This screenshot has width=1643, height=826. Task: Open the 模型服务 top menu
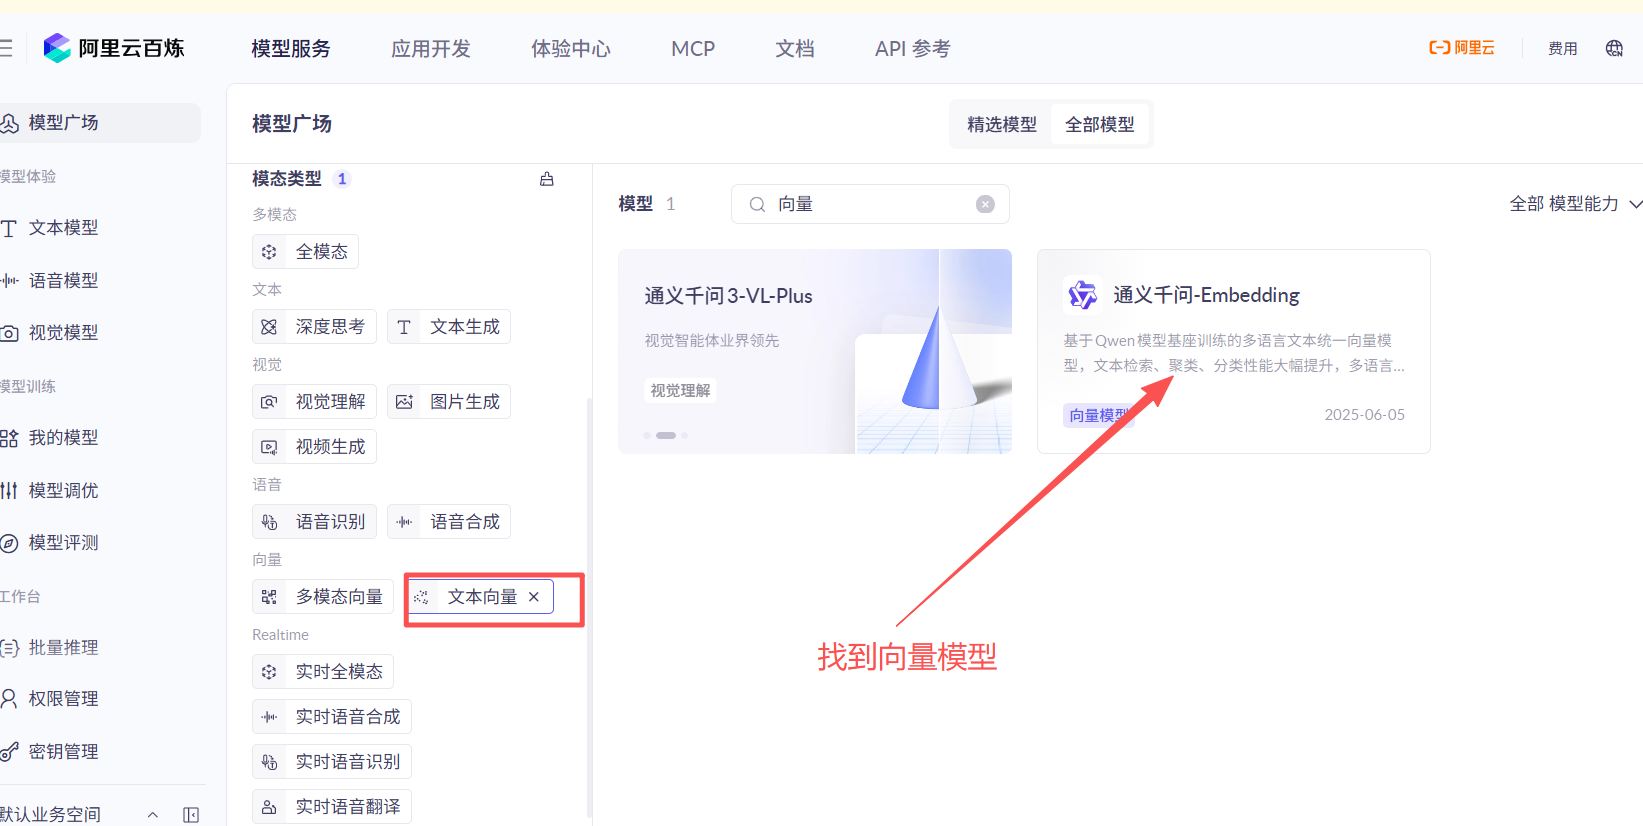pos(291,48)
